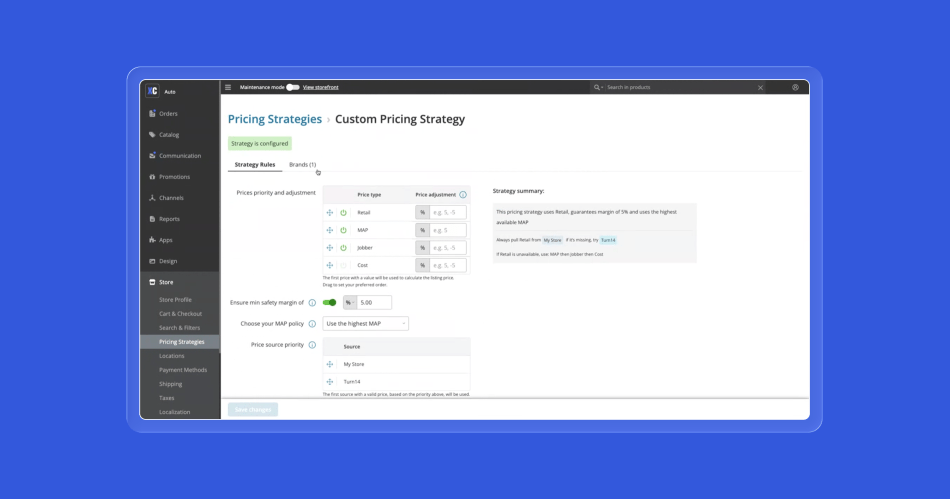Click the Jobber price adjustment field
950x499 pixels.
point(447,248)
